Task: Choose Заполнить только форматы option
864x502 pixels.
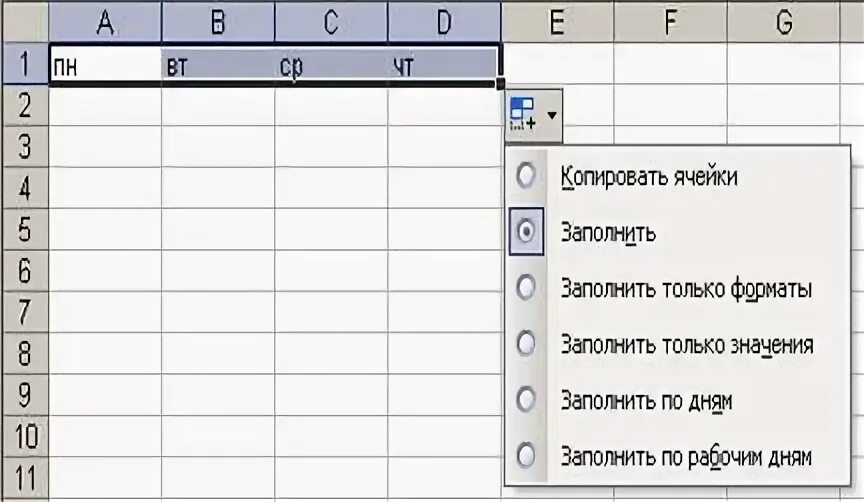Action: (686, 288)
